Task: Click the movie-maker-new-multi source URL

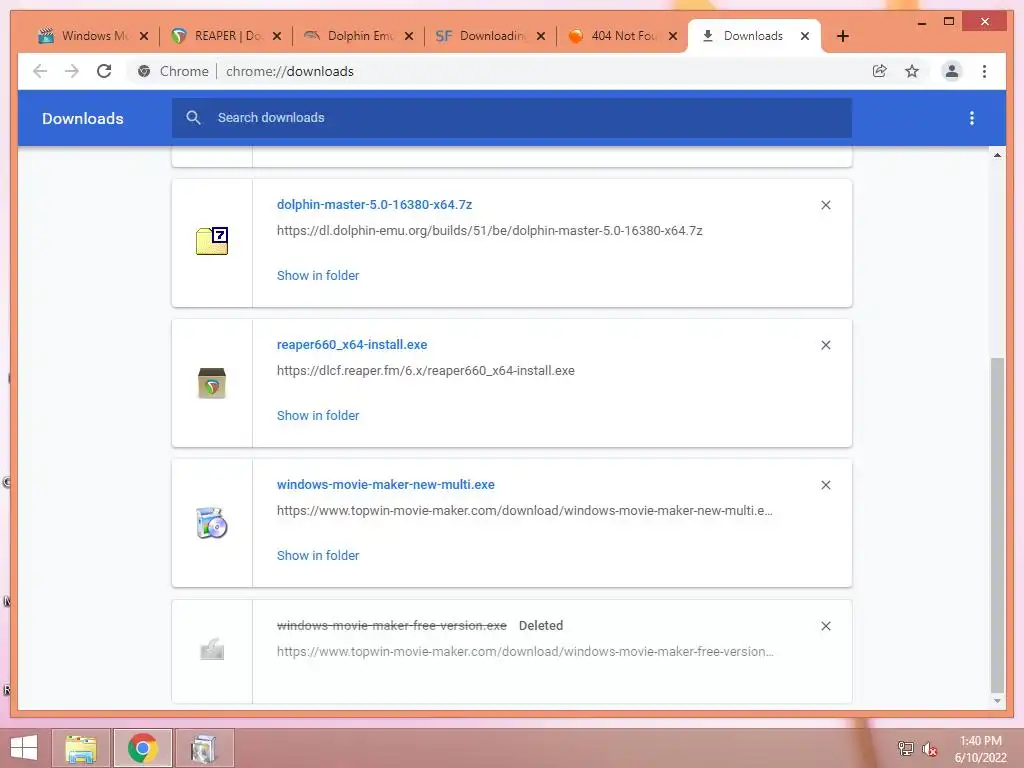Action: click(x=524, y=511)
